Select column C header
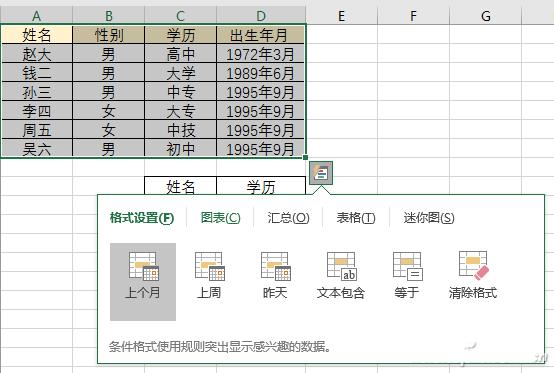The width and height of the screenshot is (554, 373). coord(181,16)
